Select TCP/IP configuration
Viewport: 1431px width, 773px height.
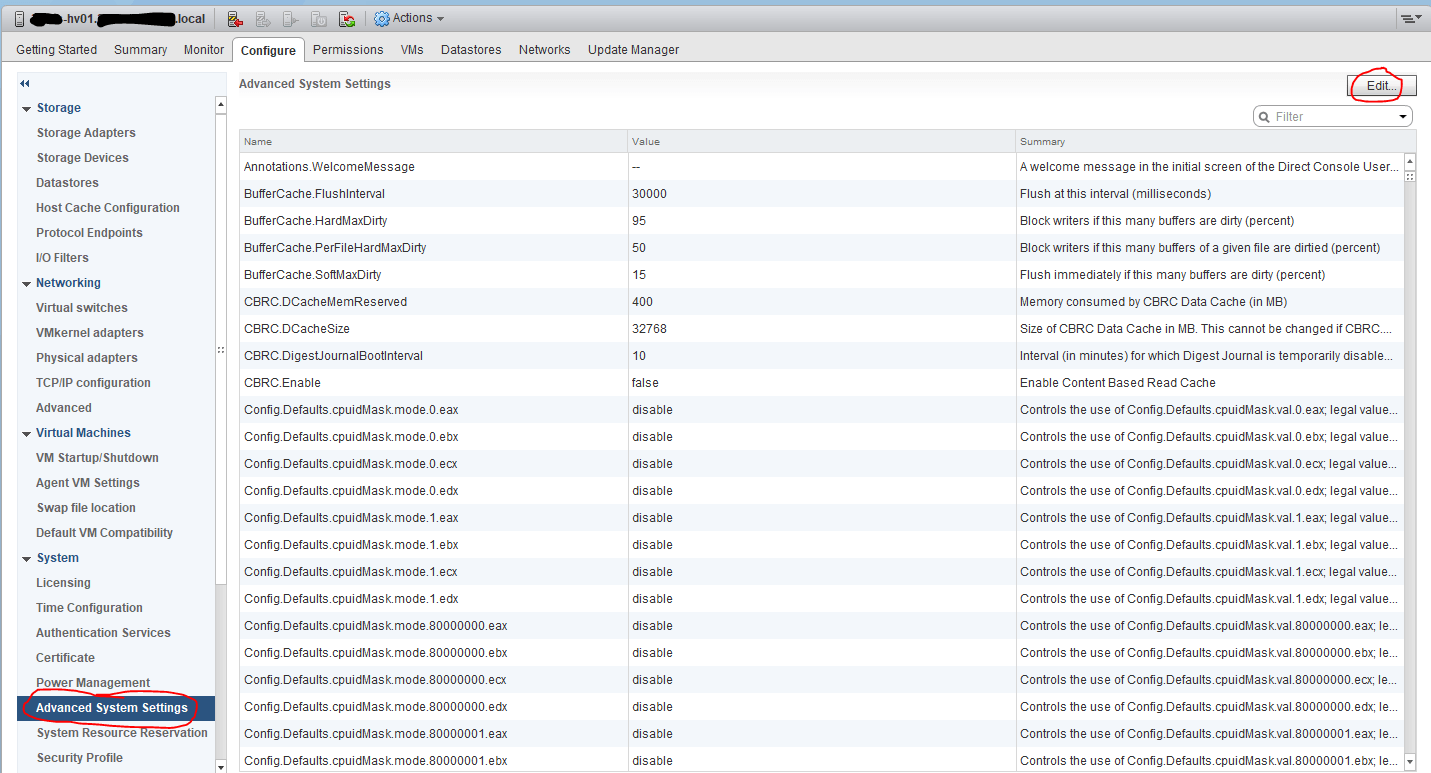coord(93,383)
